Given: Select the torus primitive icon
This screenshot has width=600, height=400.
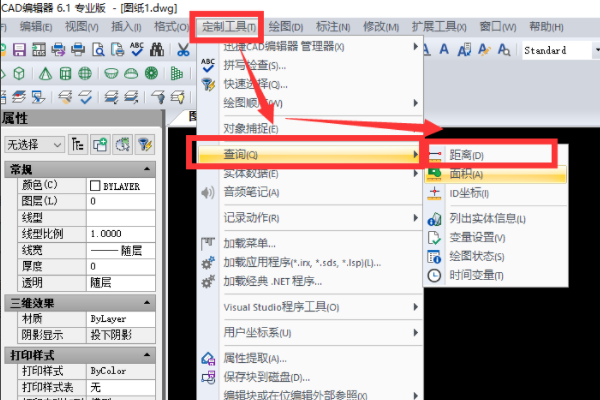Looking at the screenshot, I should point(152,73).
